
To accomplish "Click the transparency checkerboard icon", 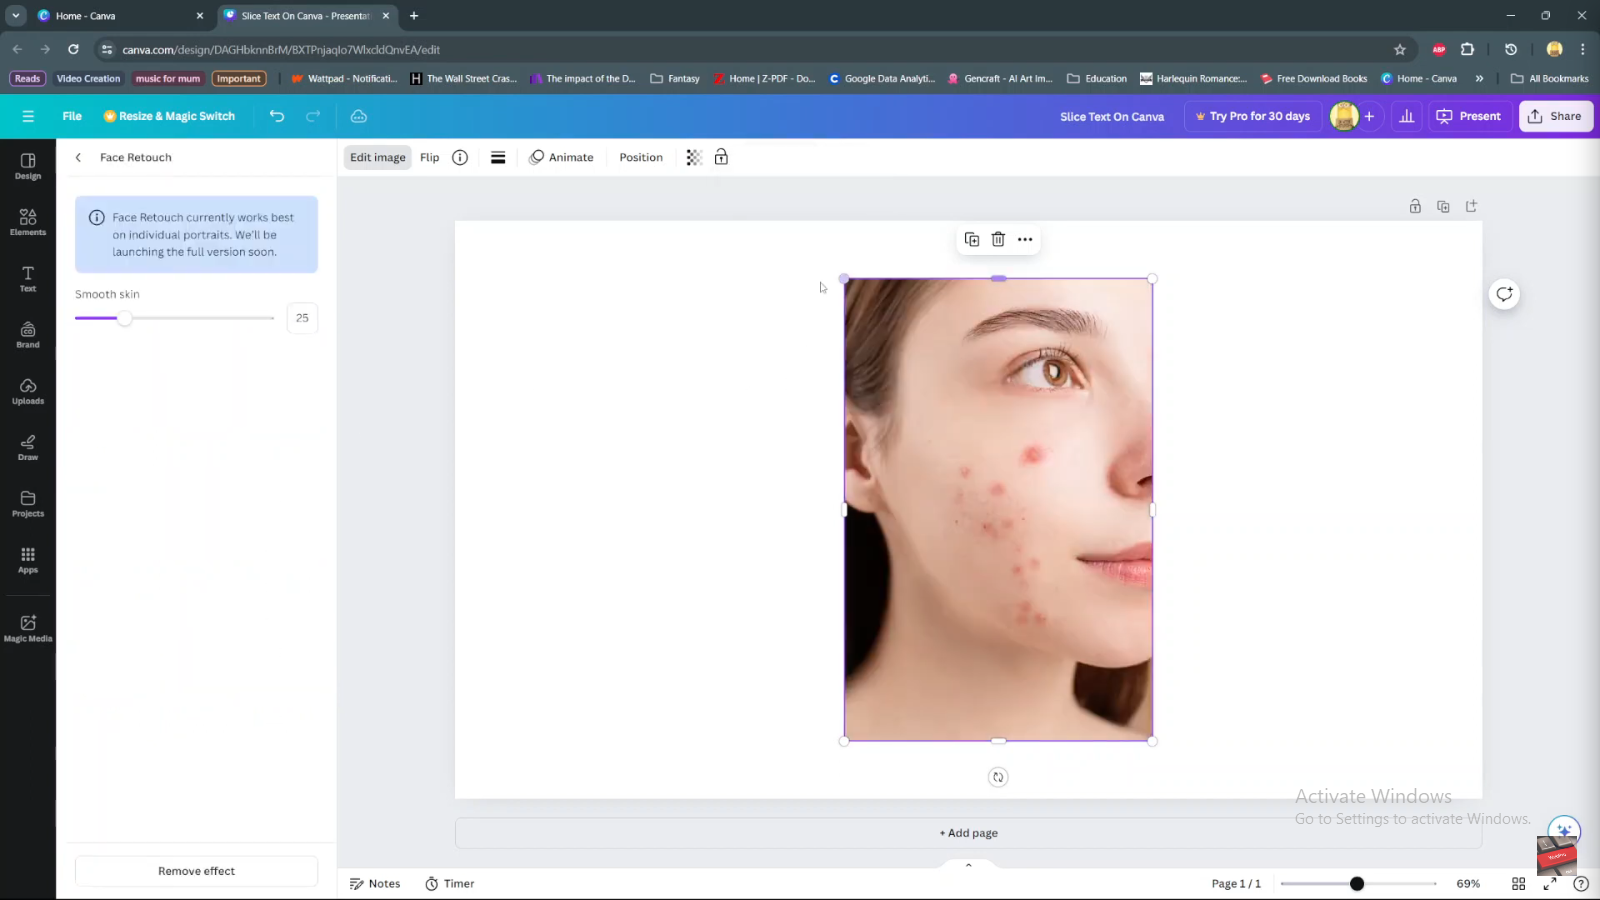I will pyautogui.click(x=694, y=157).
